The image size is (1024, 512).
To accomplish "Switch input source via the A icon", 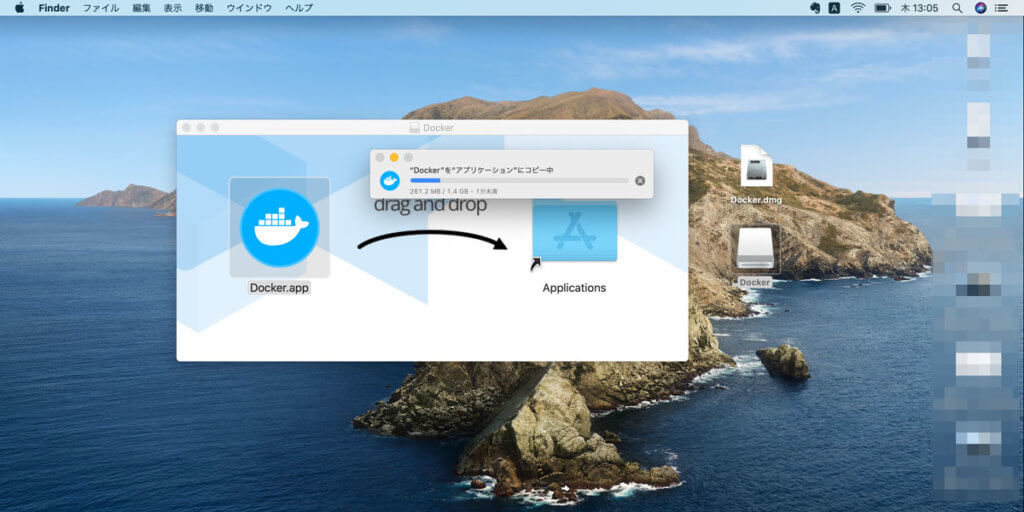I will click(835, 8).
